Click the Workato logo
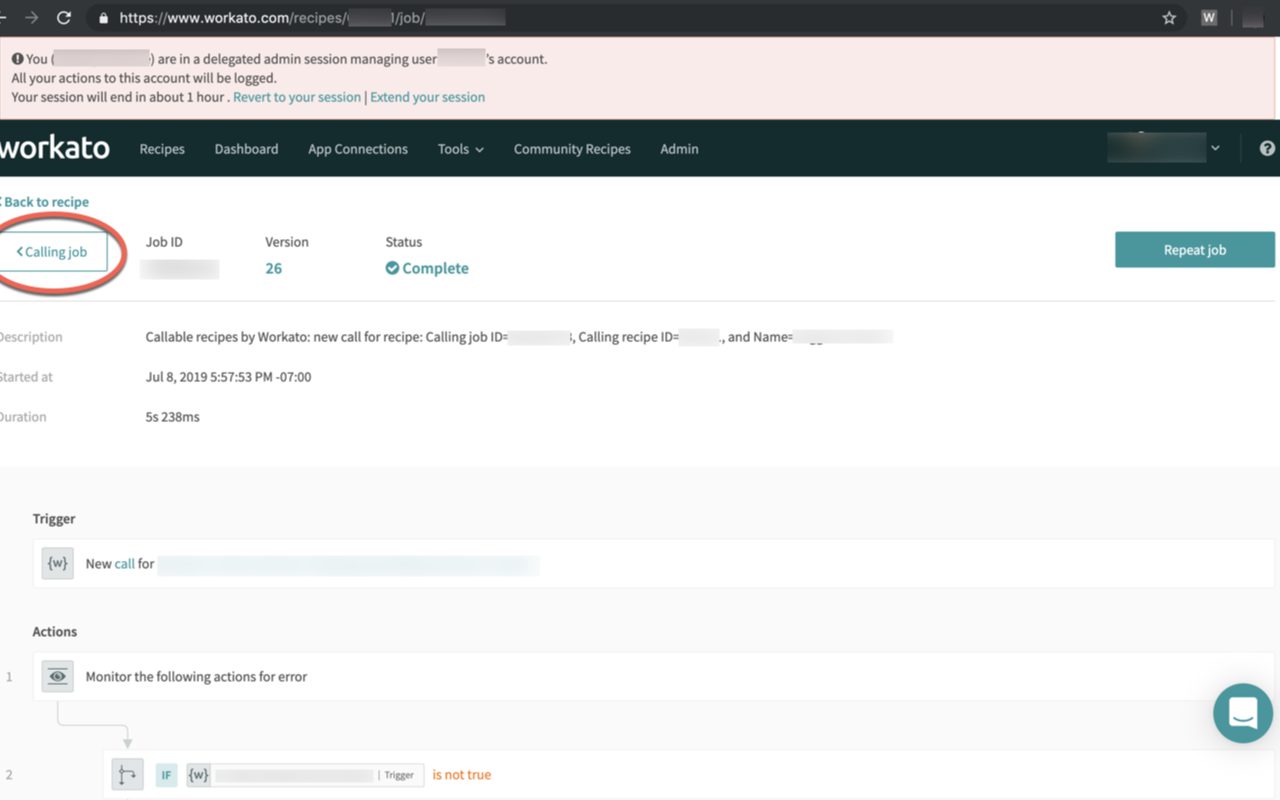1280x800 pixels. coord(55,148)
